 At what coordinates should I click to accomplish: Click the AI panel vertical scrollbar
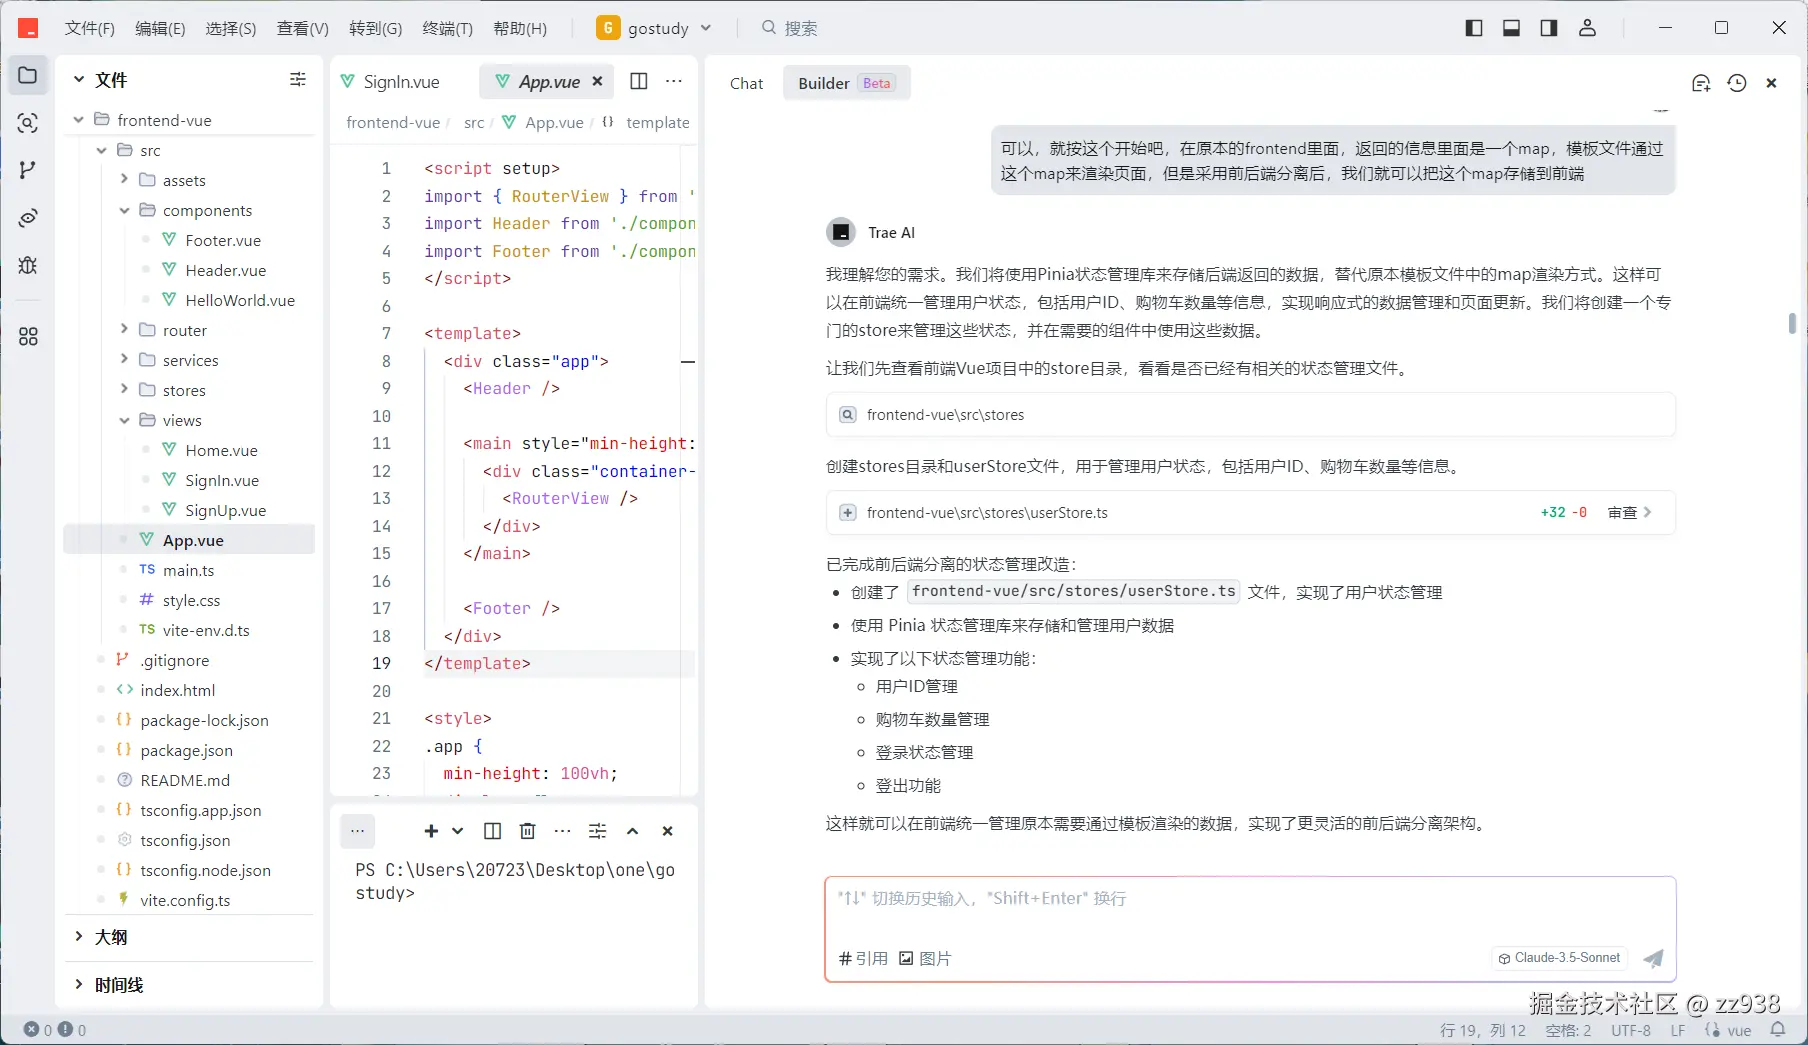1792,323
